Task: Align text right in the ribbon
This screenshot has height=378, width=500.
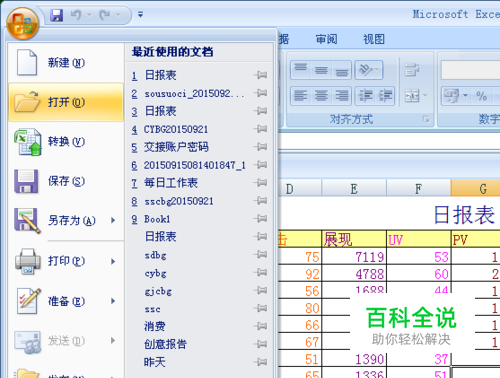Action: click(x=342, y=96)
